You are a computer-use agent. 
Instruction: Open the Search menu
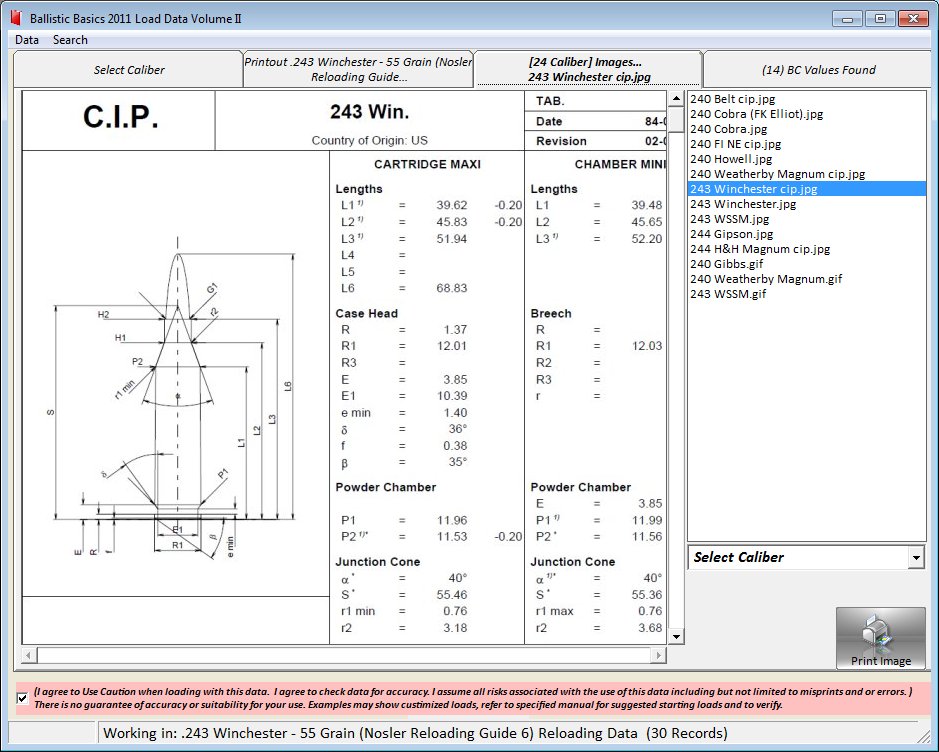(x=70, y=40)
